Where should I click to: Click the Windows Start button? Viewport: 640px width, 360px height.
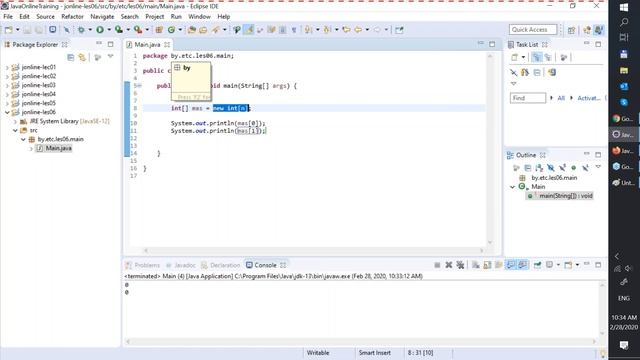coord(624,7)
